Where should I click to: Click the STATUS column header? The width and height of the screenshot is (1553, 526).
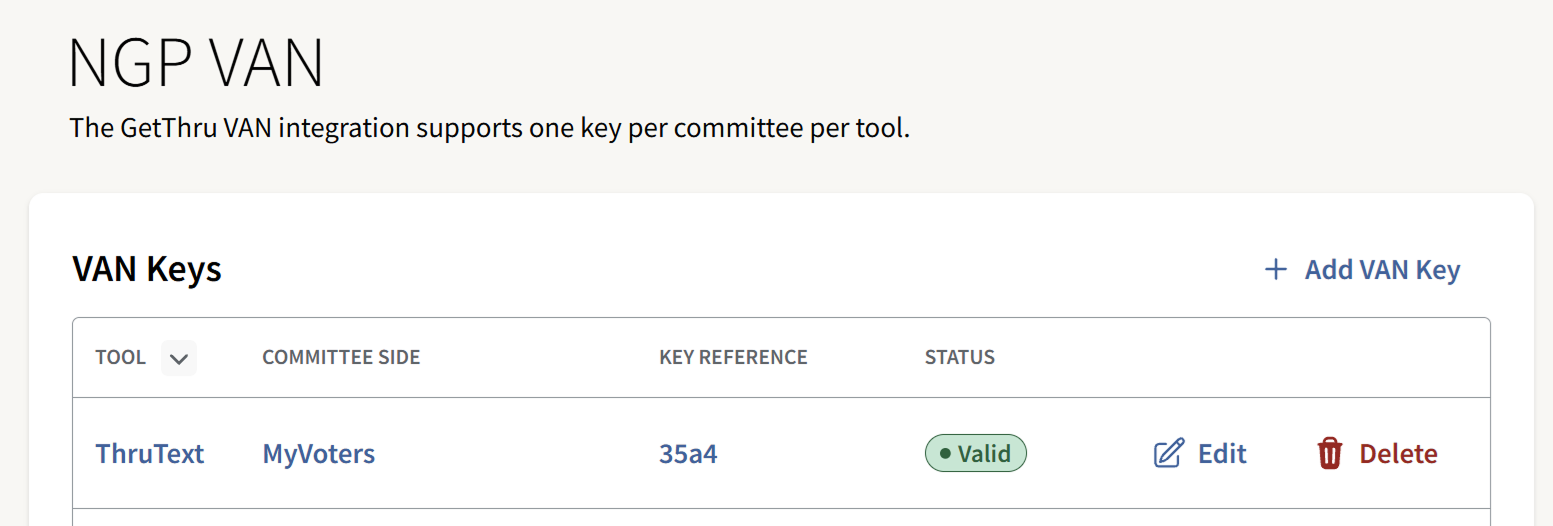960,358
